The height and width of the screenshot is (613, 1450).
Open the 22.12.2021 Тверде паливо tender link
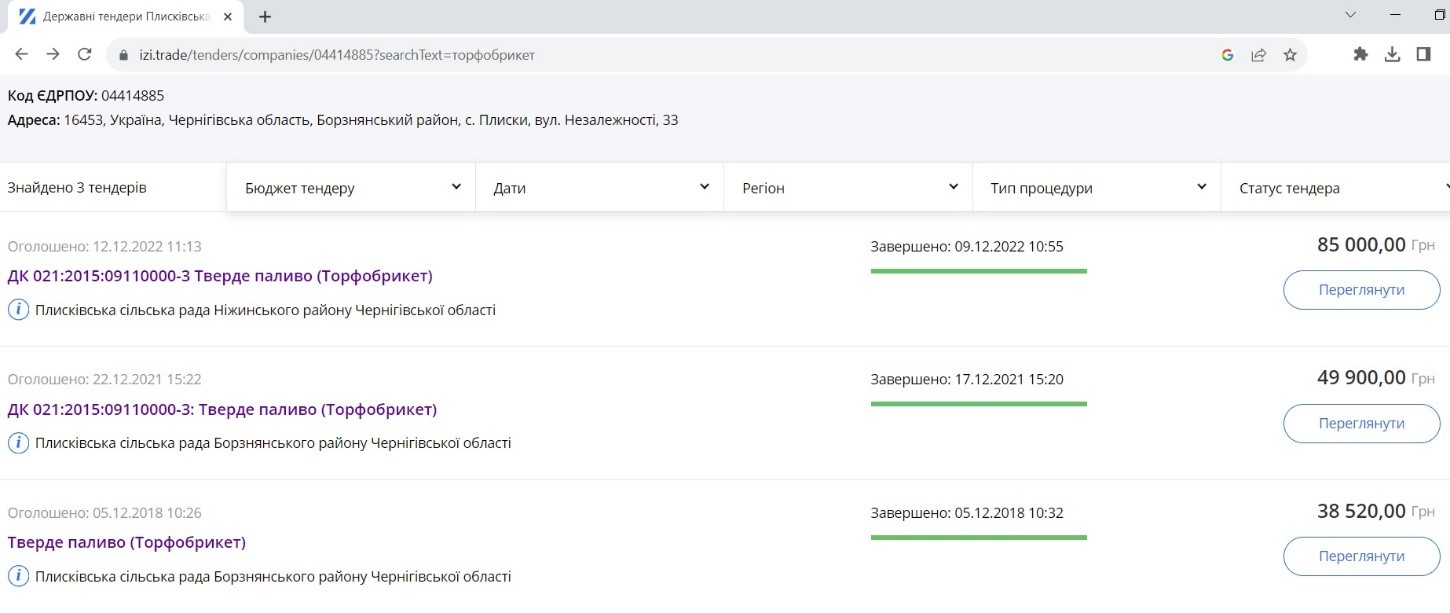coord(222,409)
